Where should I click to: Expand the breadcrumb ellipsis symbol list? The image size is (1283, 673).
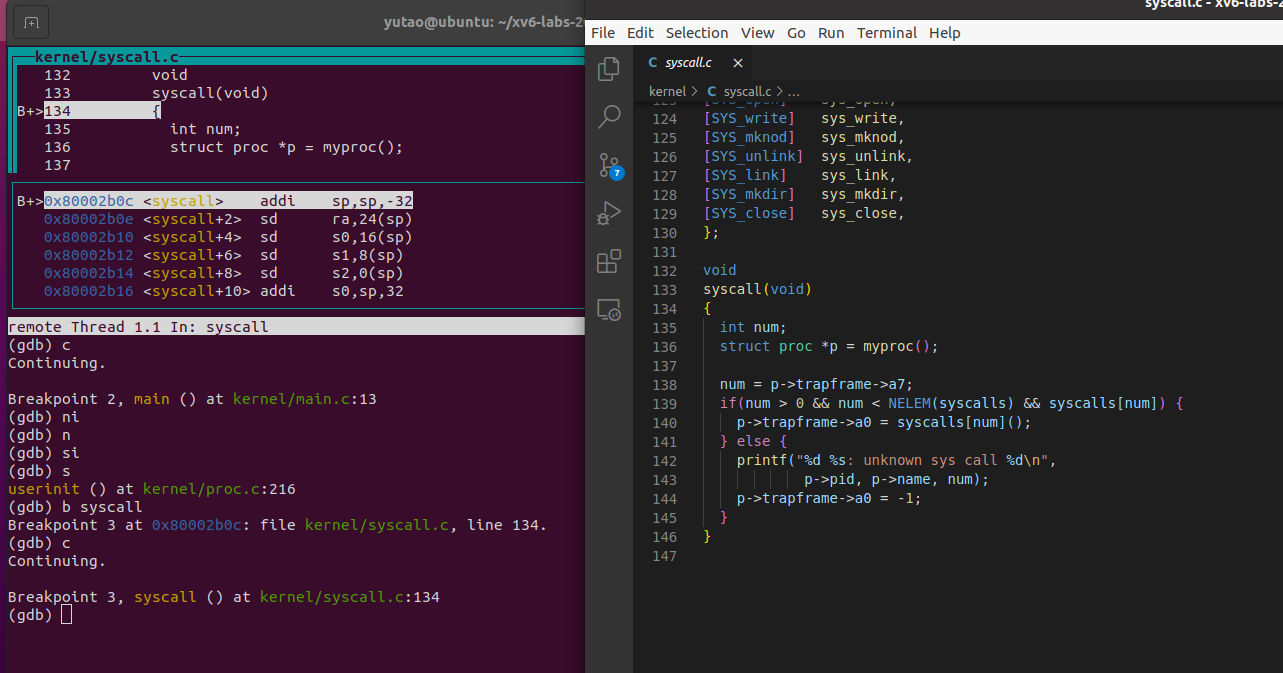(794, 91)
